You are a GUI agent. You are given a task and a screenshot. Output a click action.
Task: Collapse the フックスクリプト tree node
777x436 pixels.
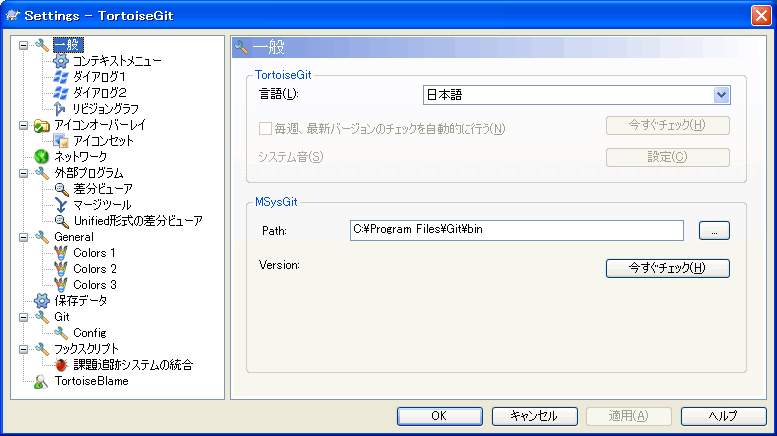(x=23, y=349)
